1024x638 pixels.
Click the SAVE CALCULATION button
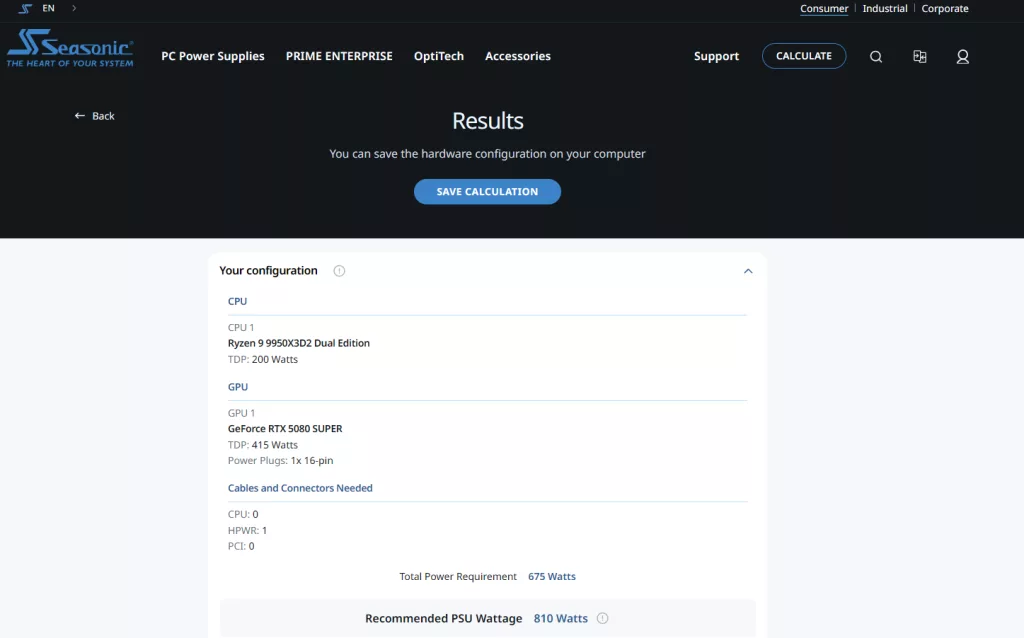[x=487, y=191]
